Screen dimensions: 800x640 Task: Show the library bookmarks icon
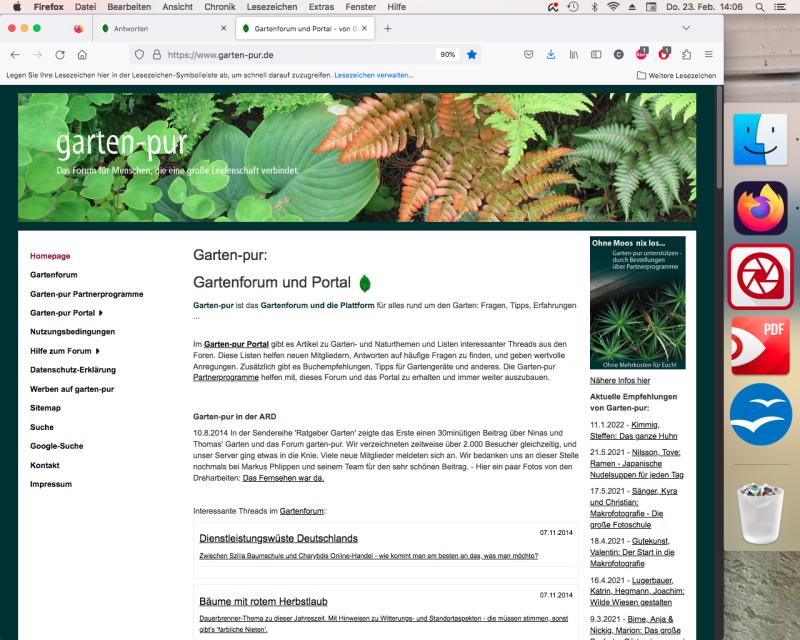coord(574,54)
